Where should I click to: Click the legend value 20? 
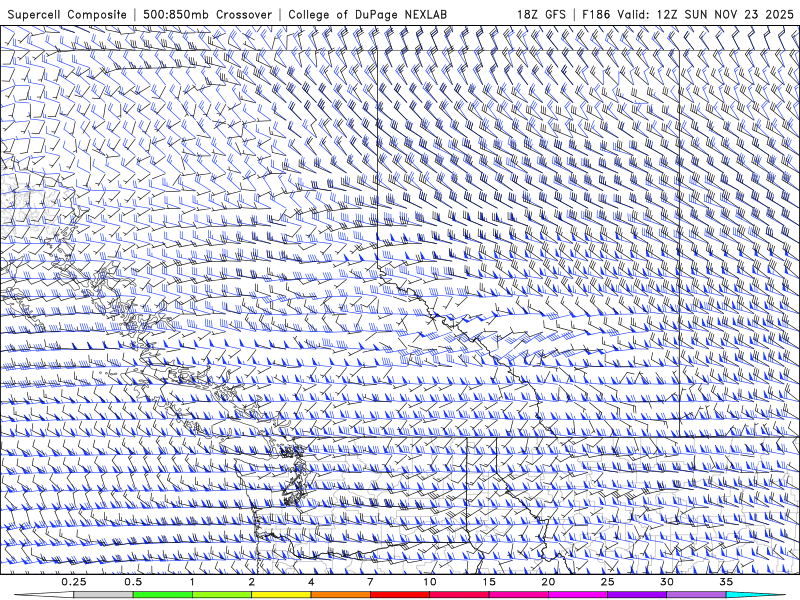pyautogui.click(x=548, y=582)
